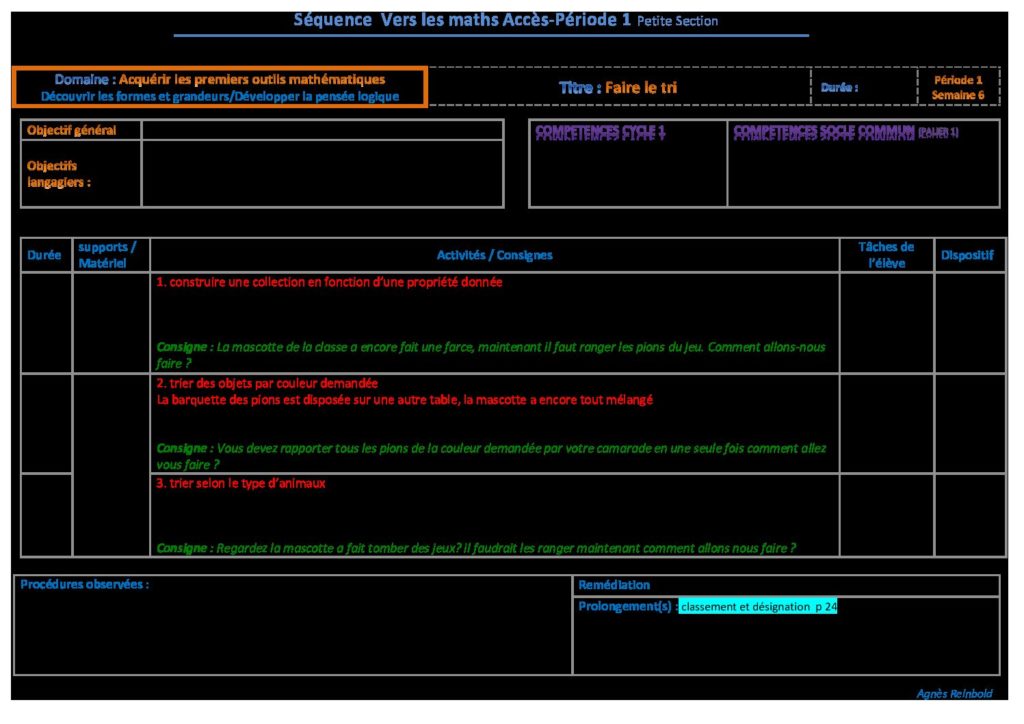The height and width of the screenshot is (724, 1024).
Task: Click the empty field beside 'Objectif général'
Action: [322, 130]
